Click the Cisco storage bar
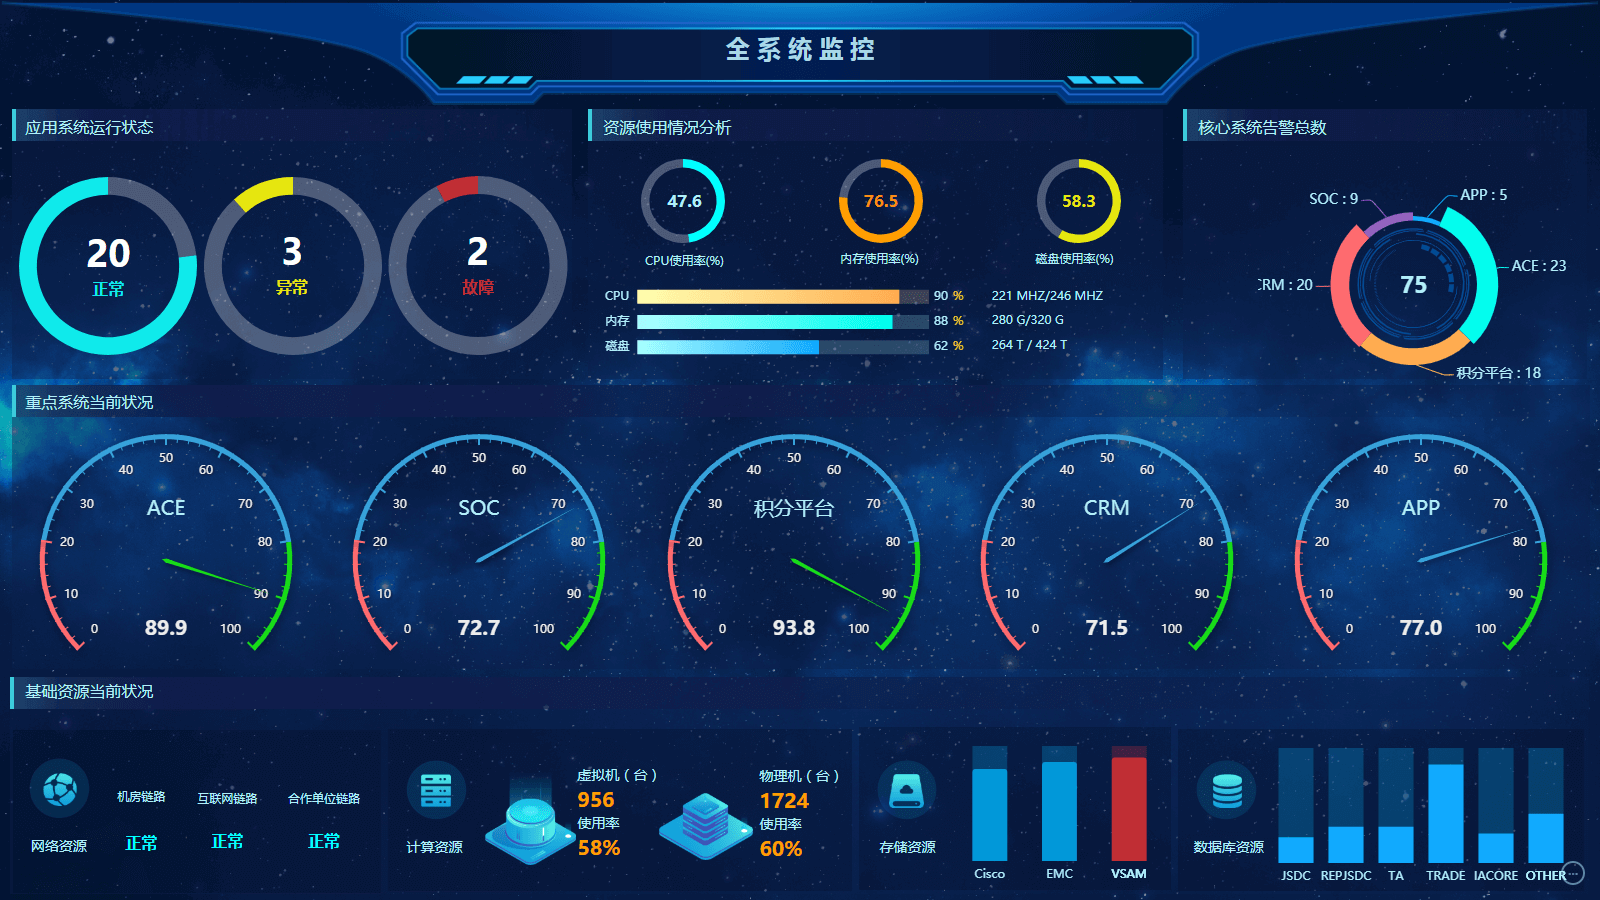 990,804
